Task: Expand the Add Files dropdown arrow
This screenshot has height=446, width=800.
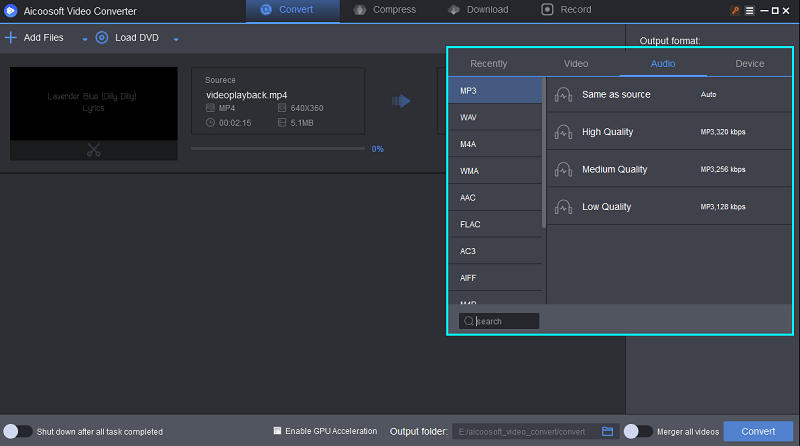Action: pyautogui.click(x=85, y=39)
